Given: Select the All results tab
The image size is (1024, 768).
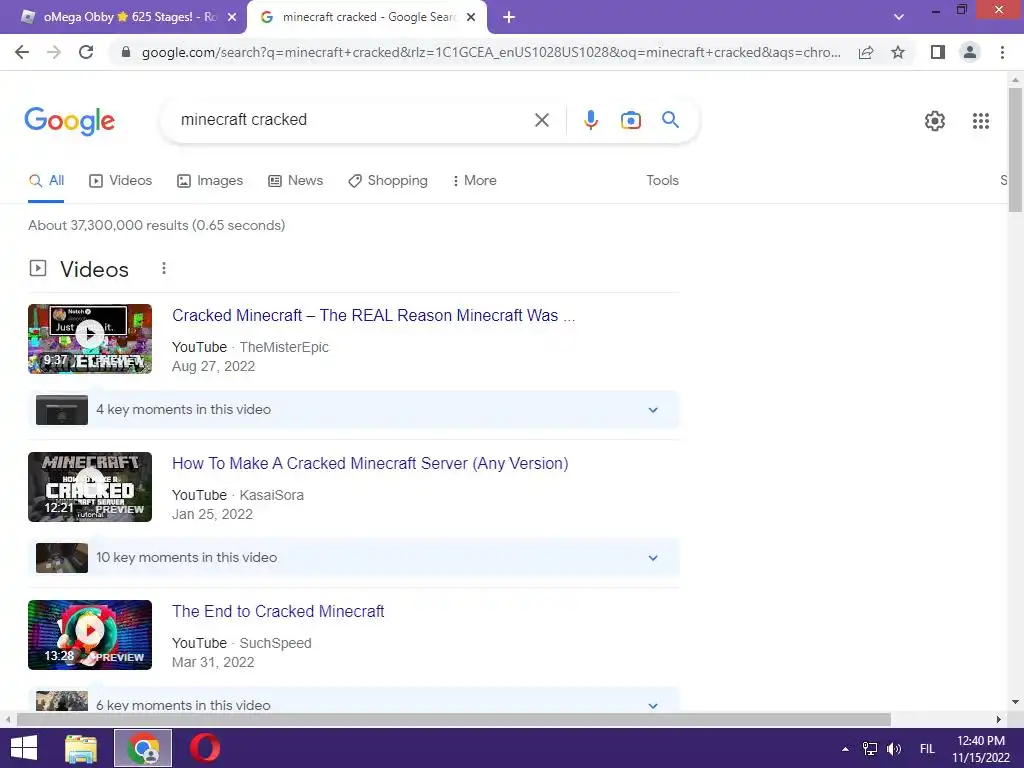Looking at the screenshot, I should coord(46,181).
